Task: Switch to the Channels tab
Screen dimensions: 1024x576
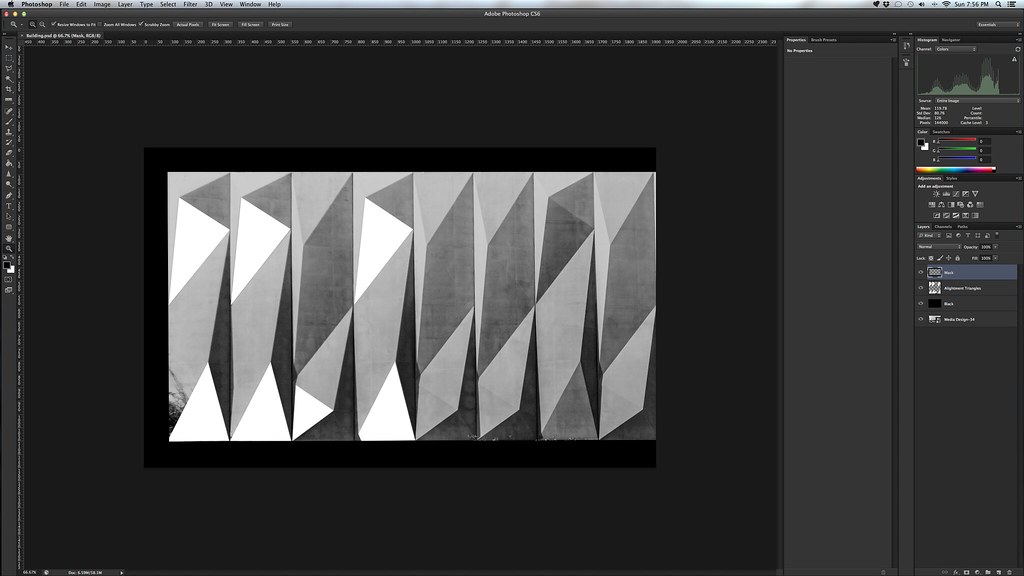Action: click(943, 226)
